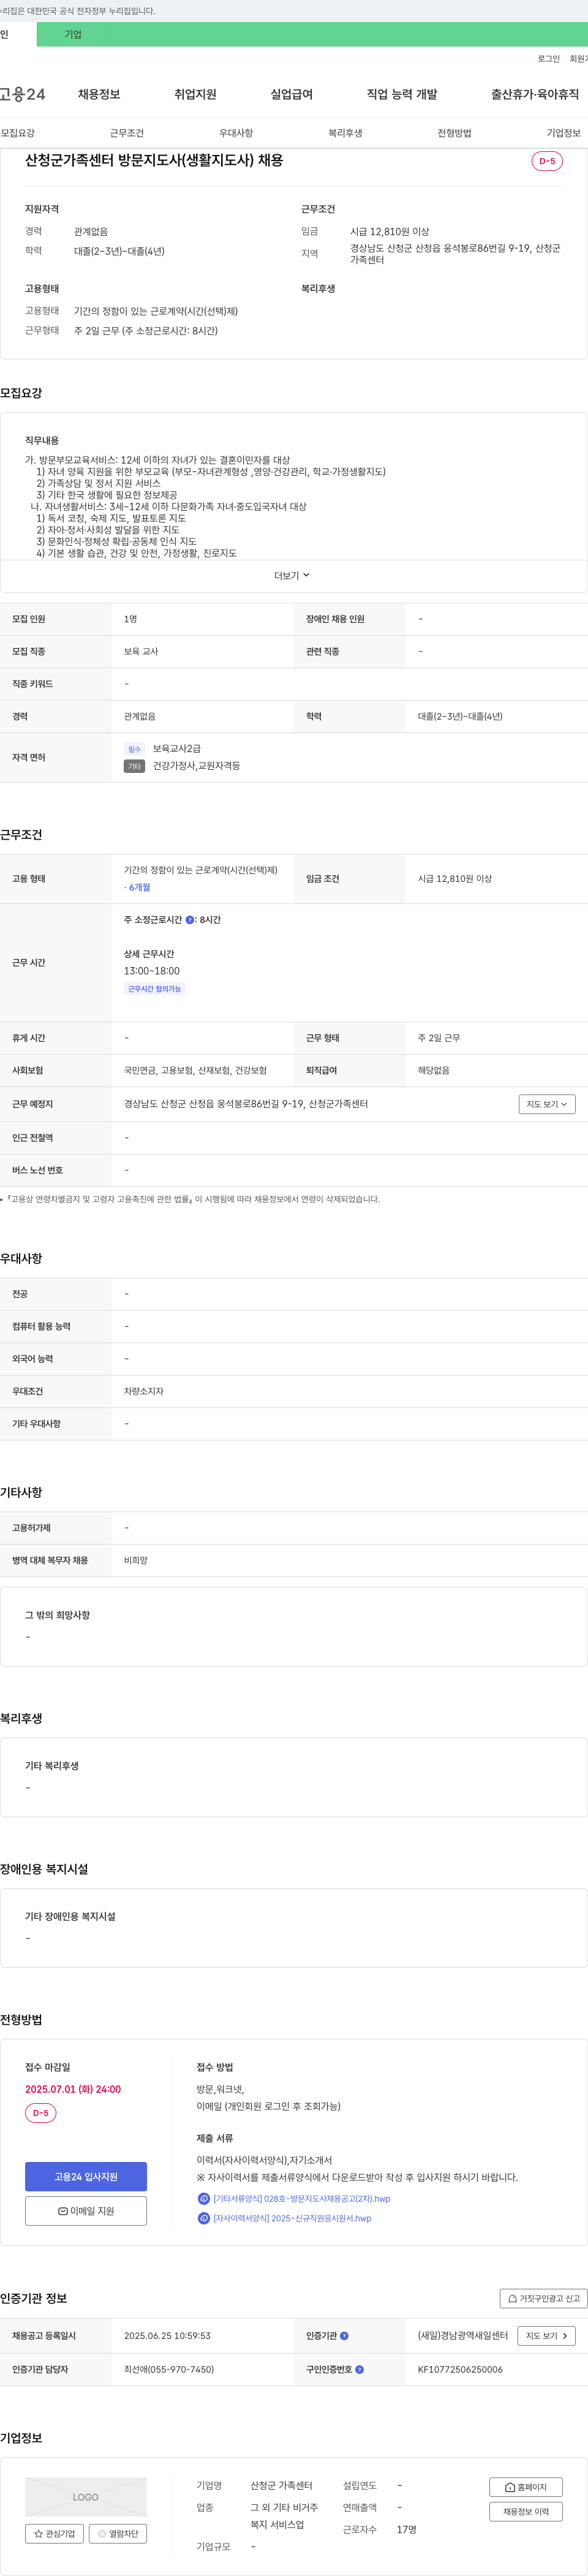588x2576 pixels.
Task: Report via 거짓구인광고 신고 button
Action: click(x=543, y=2299)
